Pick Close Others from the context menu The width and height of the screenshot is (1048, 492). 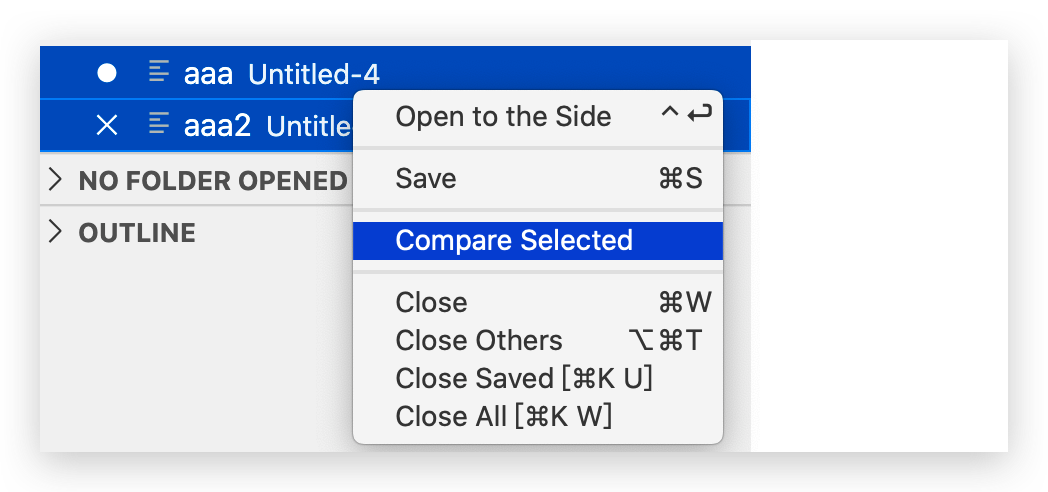(479, 341)
